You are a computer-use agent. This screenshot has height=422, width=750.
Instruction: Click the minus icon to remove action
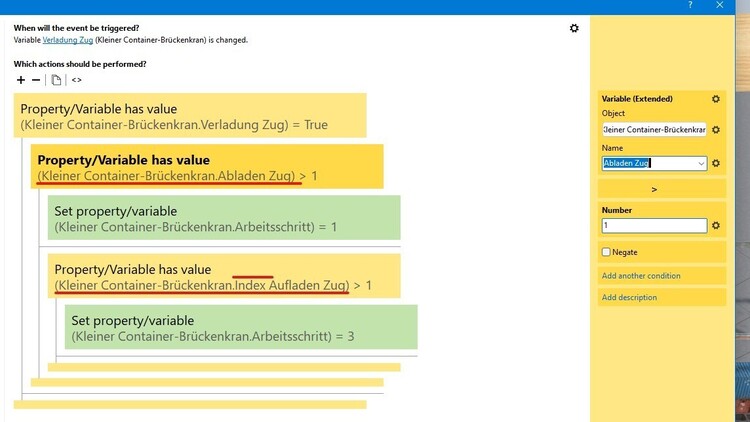[x=37, y=80]
